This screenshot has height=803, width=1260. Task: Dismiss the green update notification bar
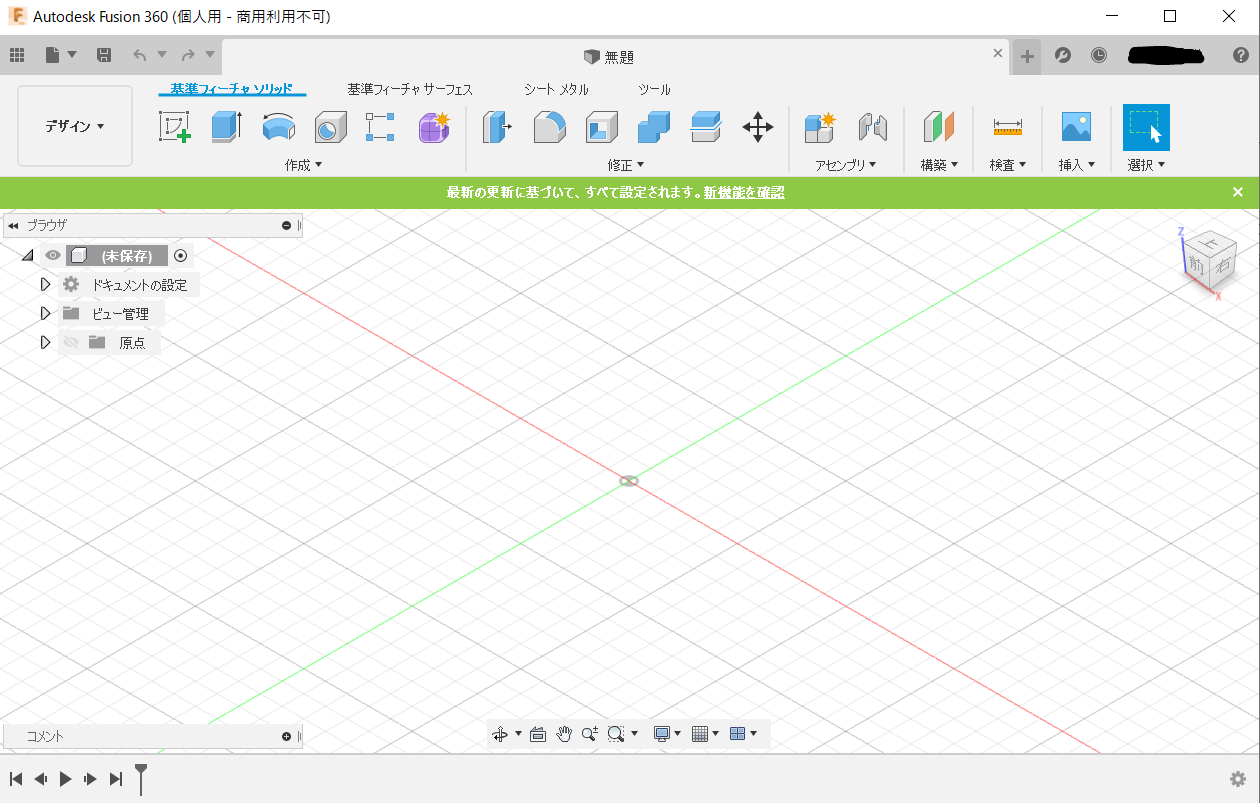(x=1238, y=192)
